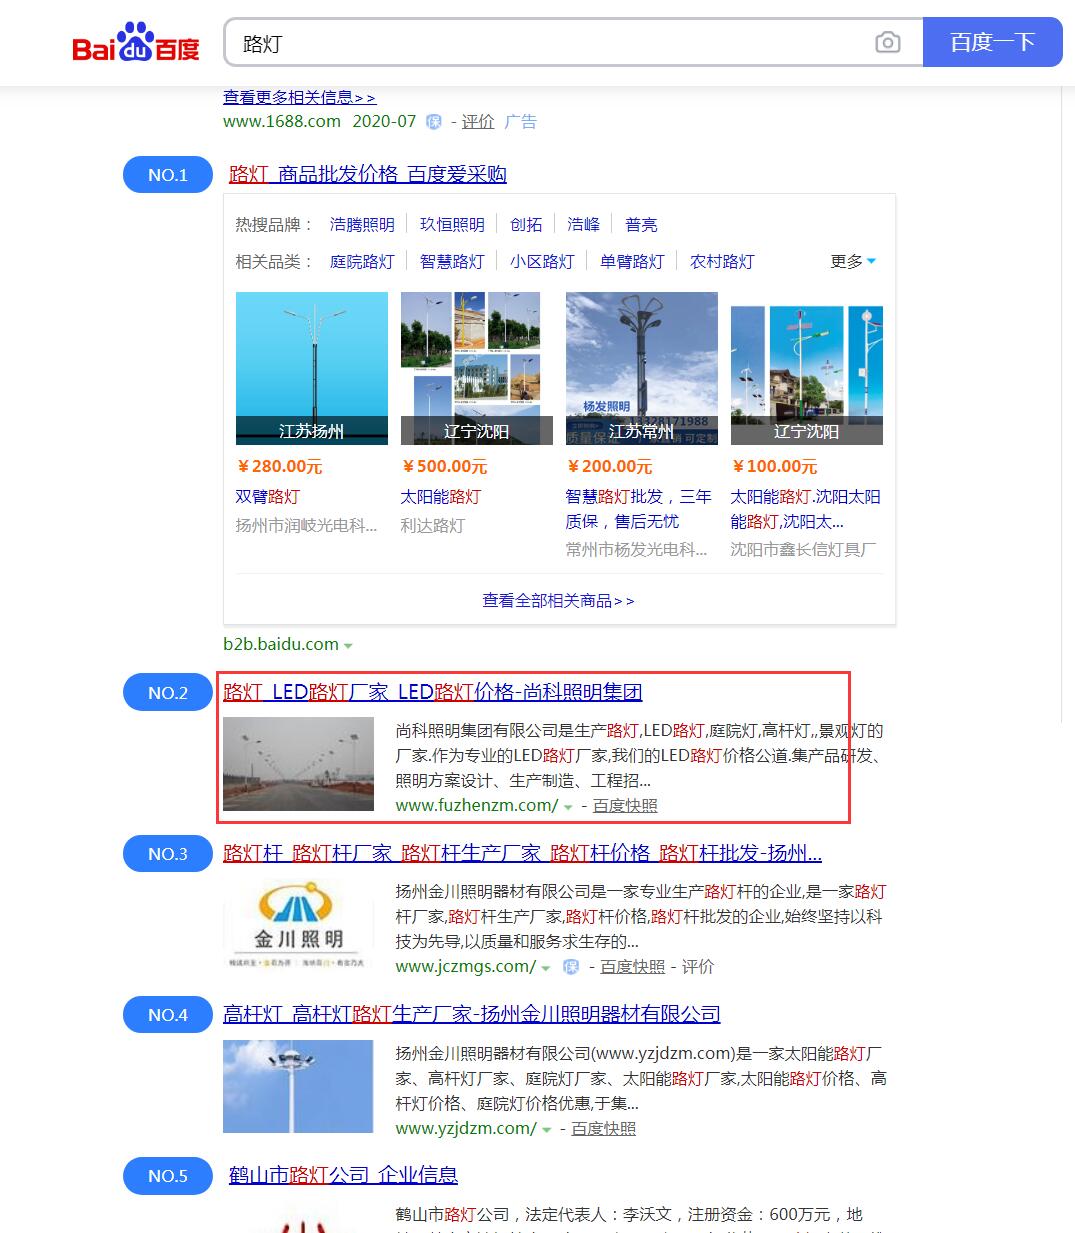Image resolution: width=1075 pixels, height=1233 pixels.
Task: Open 鹤山市路灯公司_企业信息 result title
Action: pos(343,1175)
